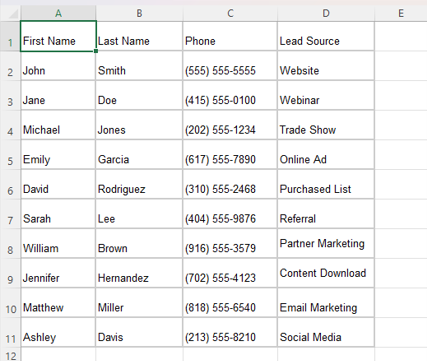
Task: Select column D header
Action: coord(326,13)
